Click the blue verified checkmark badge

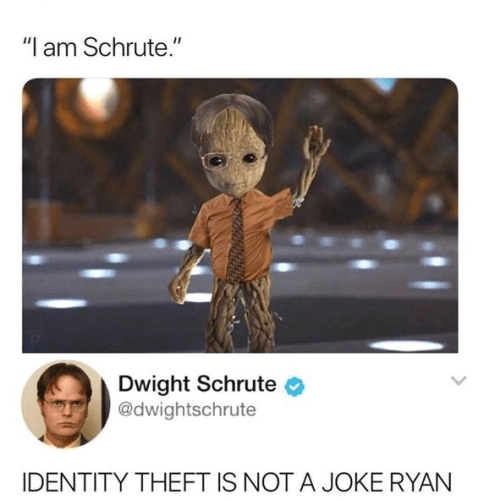294,386
